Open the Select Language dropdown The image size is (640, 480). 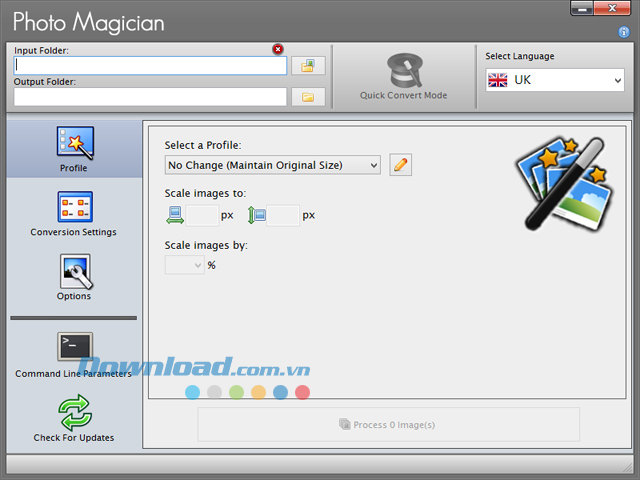[x=555, y=80]
